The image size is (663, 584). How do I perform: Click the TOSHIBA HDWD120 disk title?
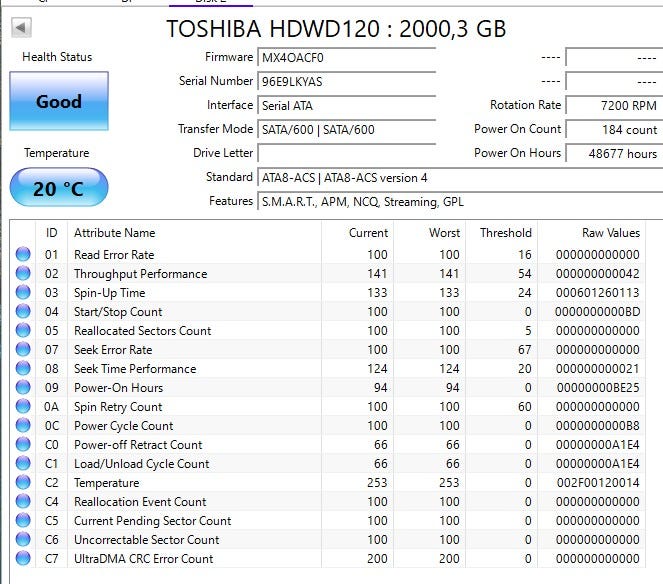point(336,29)
